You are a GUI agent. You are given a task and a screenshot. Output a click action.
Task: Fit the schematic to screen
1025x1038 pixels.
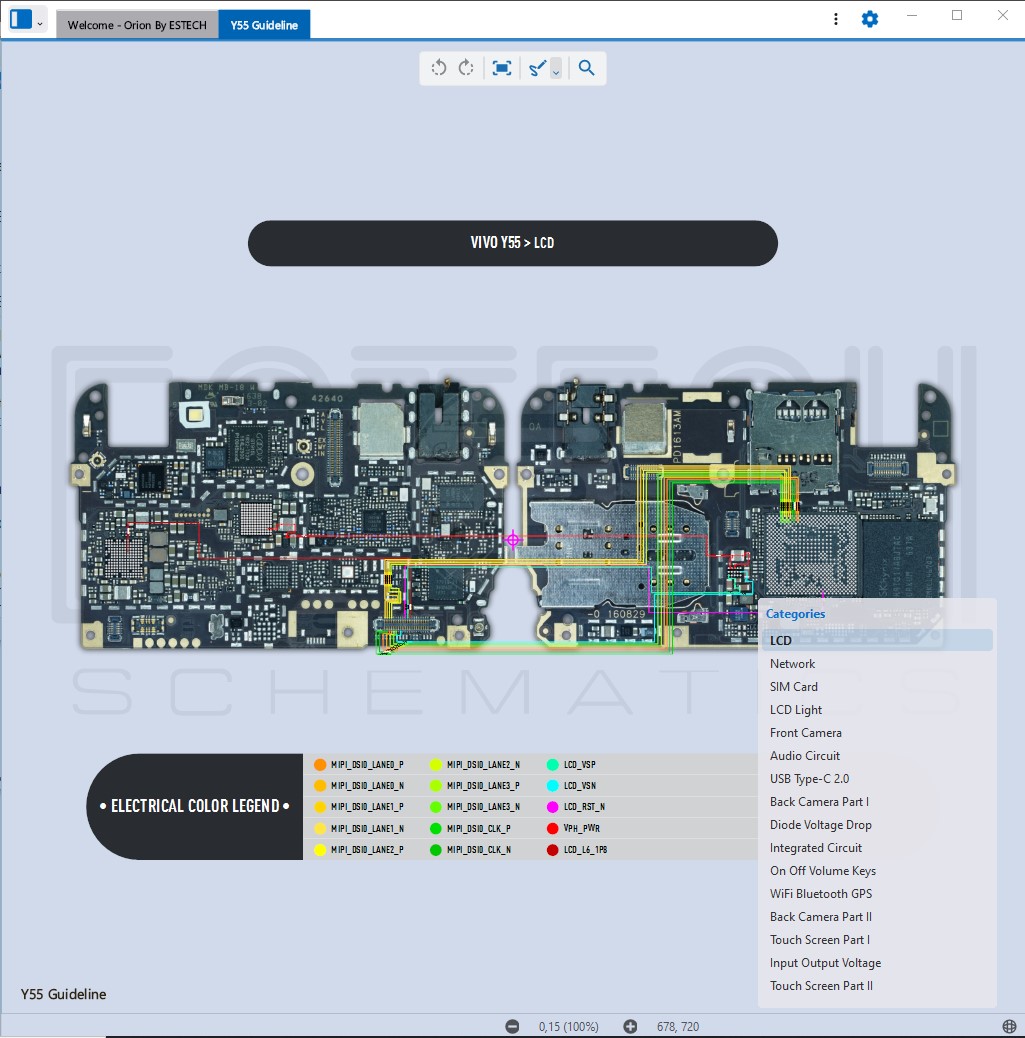click(x=502, y=68)
